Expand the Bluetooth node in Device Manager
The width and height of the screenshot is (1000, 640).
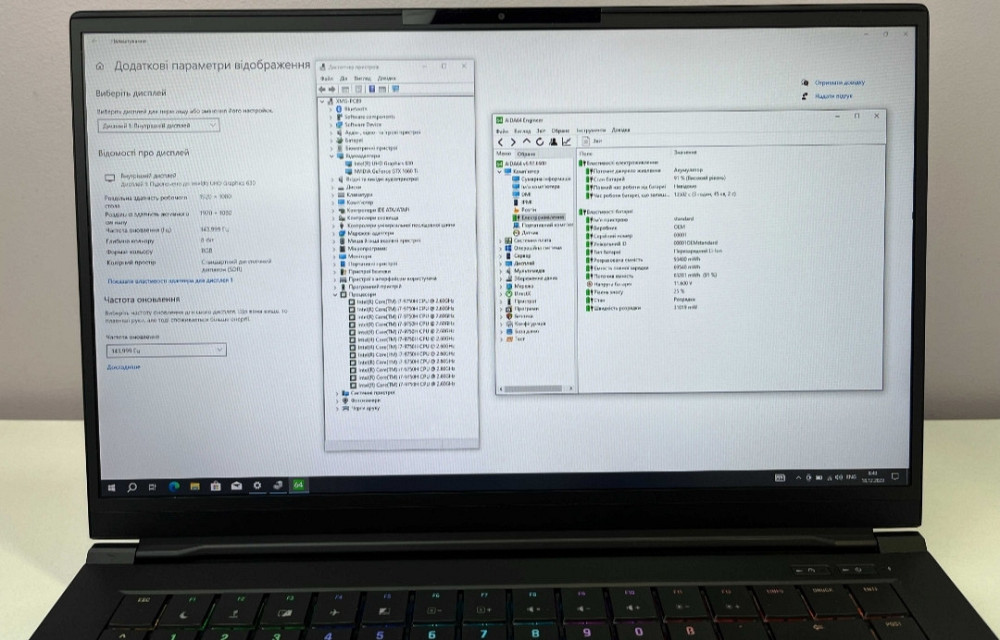(331, 109)
